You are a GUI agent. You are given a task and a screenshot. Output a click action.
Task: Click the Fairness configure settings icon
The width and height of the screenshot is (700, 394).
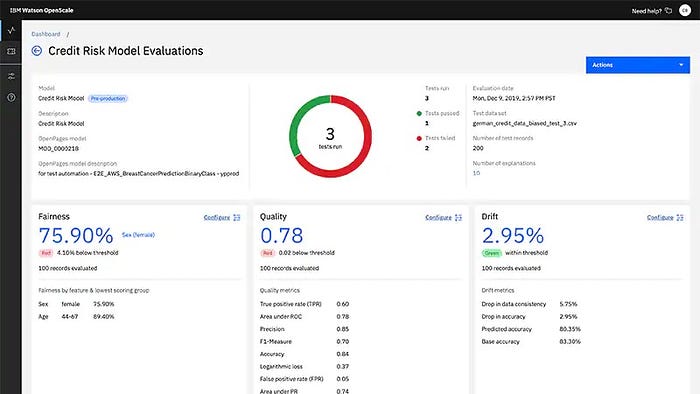click(x=237, y=218)
